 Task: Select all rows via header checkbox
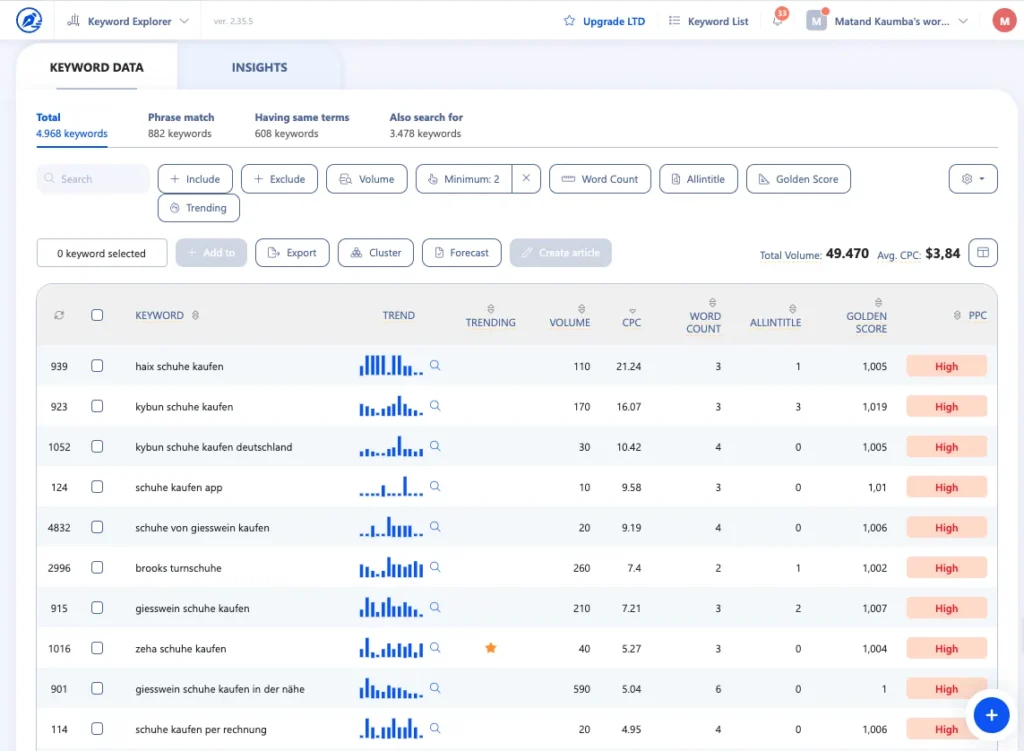[x=97, y=315]
